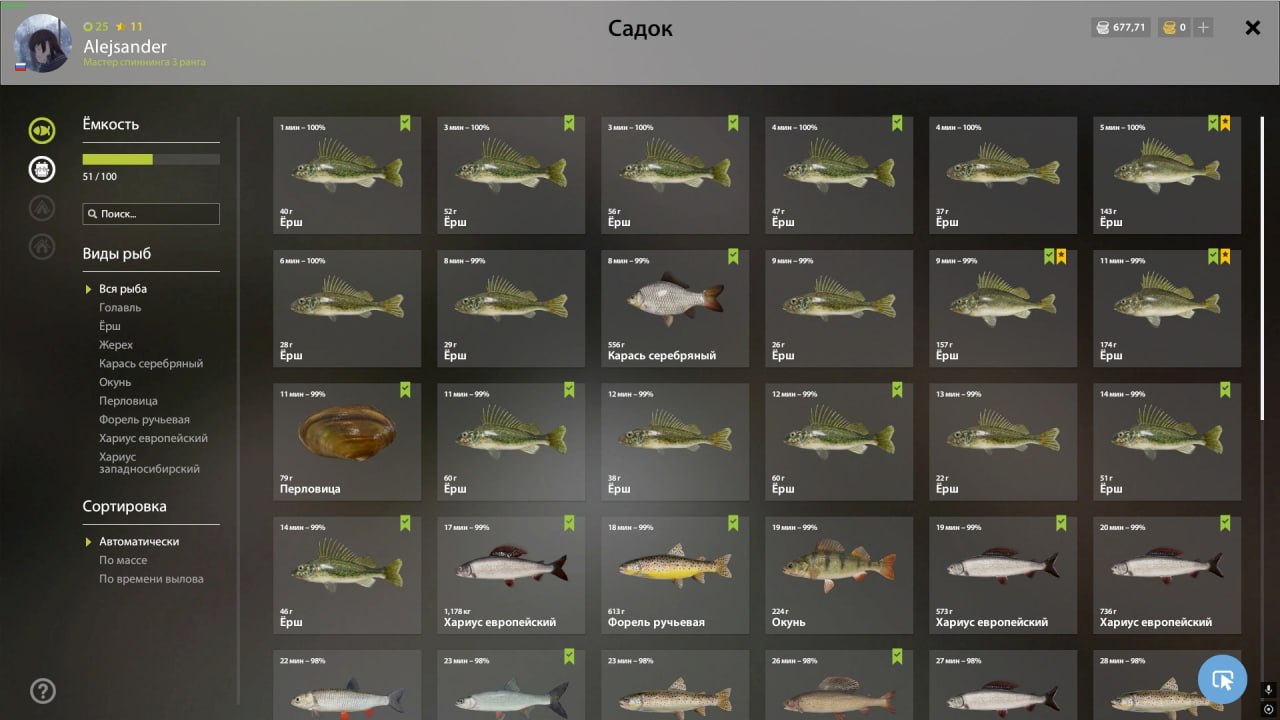Filter fish by Голавль species
Image resolution: width=1280 pixels, height=720 pixels.
(120, 307)
